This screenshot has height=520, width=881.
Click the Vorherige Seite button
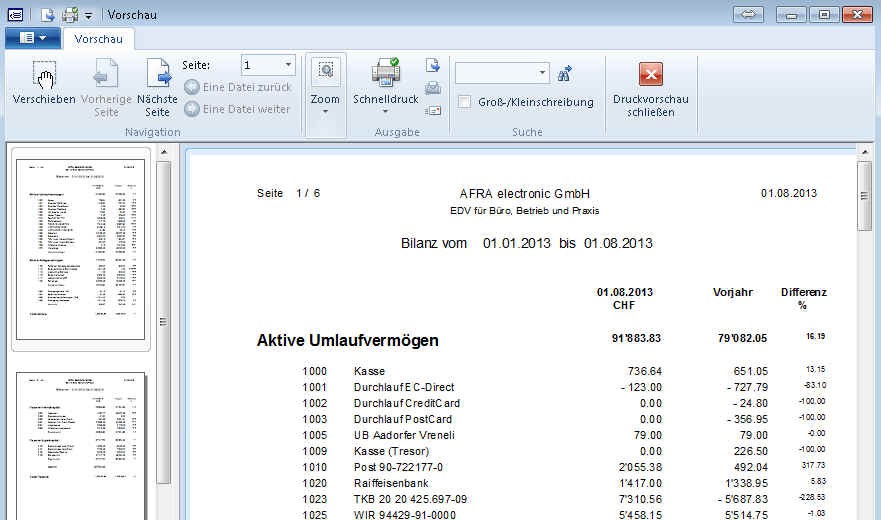click(106, 88)
